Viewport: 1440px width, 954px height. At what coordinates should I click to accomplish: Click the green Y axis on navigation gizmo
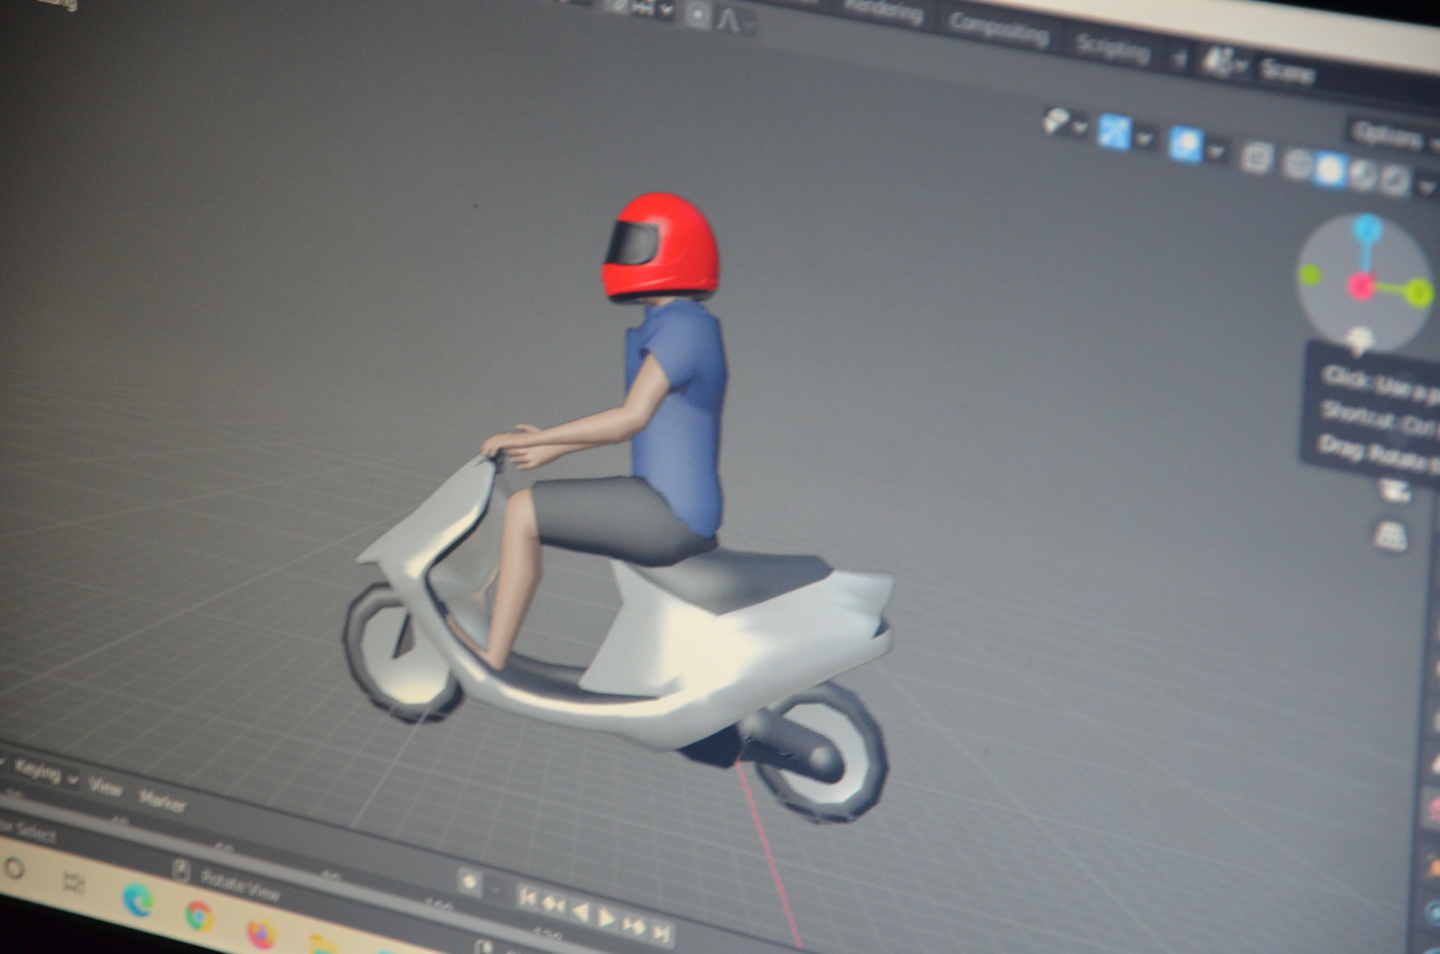1418,293
